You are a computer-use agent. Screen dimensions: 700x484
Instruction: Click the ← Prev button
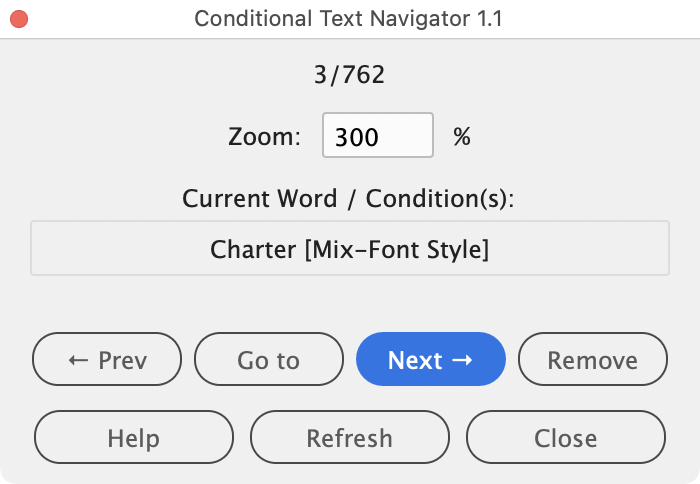point(107,360)
